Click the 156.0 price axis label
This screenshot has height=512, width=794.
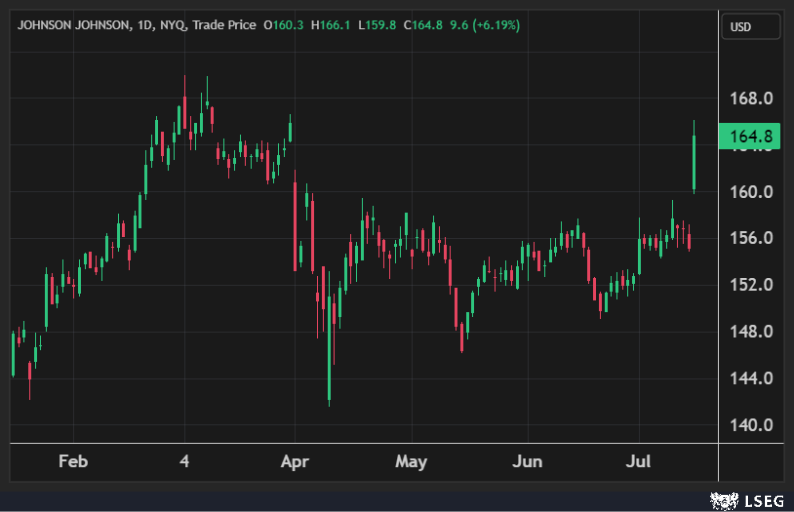pos(751,238)
